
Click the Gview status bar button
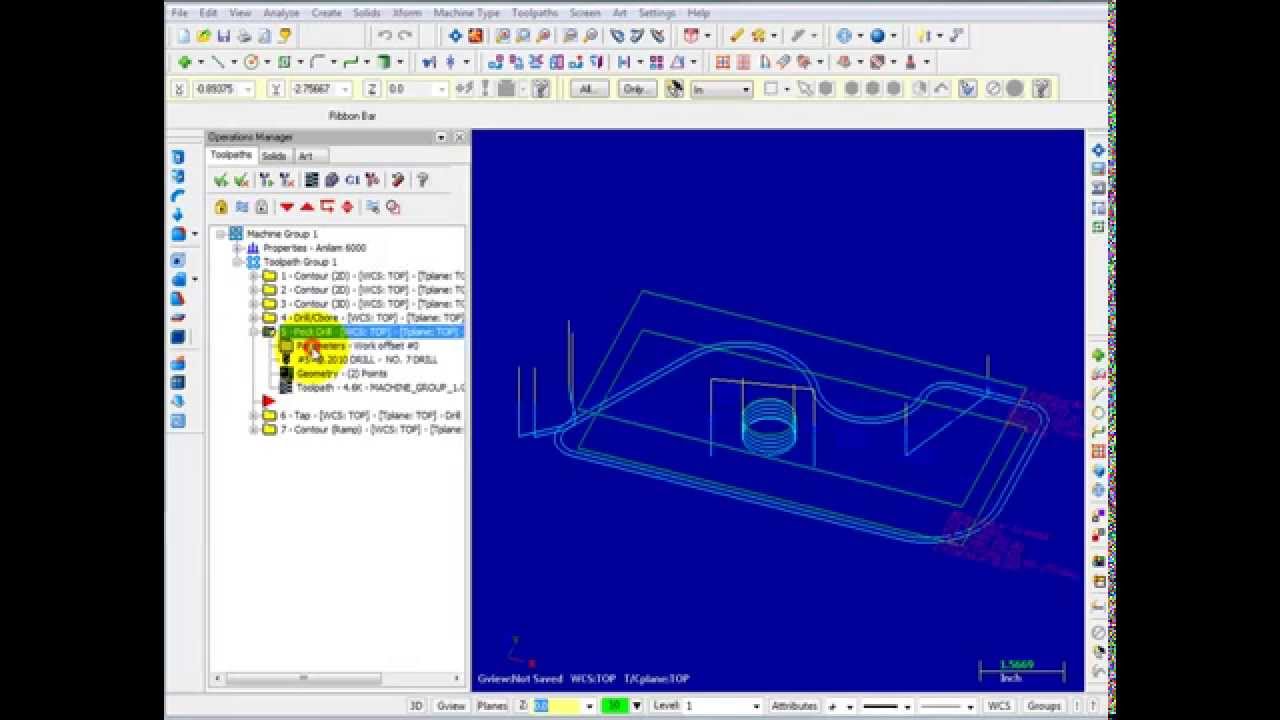tap(451, 706)
